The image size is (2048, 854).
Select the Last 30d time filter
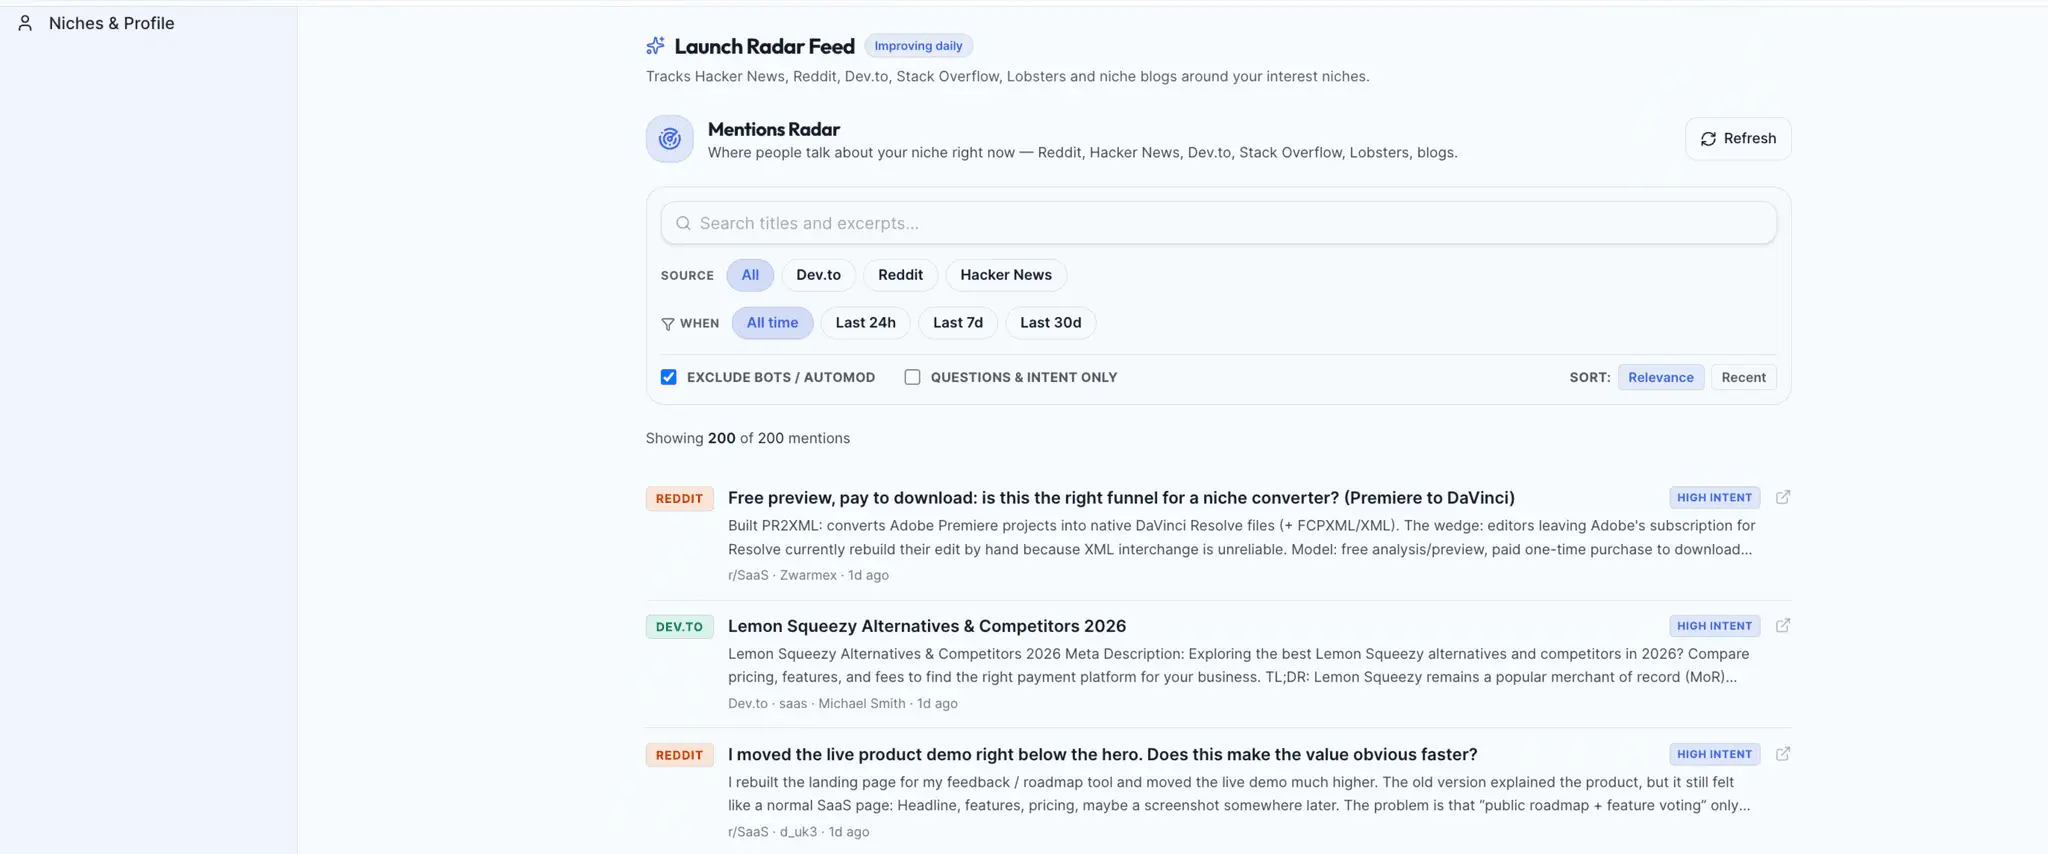coord(1050,323)
